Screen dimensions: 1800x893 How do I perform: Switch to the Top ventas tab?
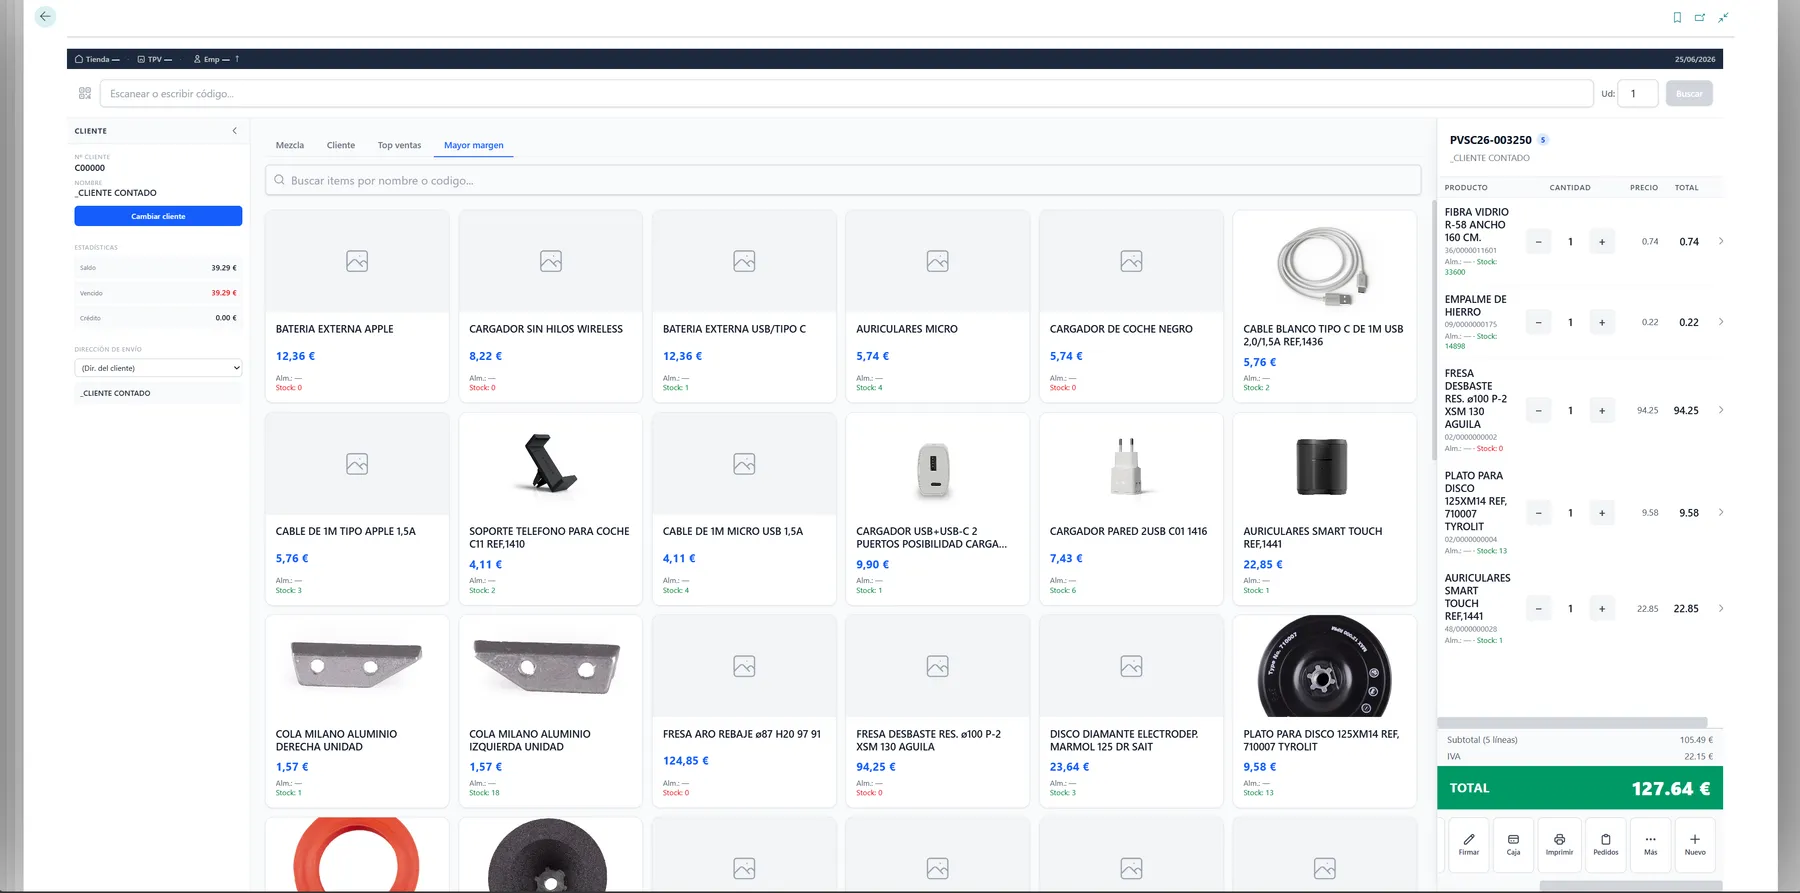tap(399, 145)
